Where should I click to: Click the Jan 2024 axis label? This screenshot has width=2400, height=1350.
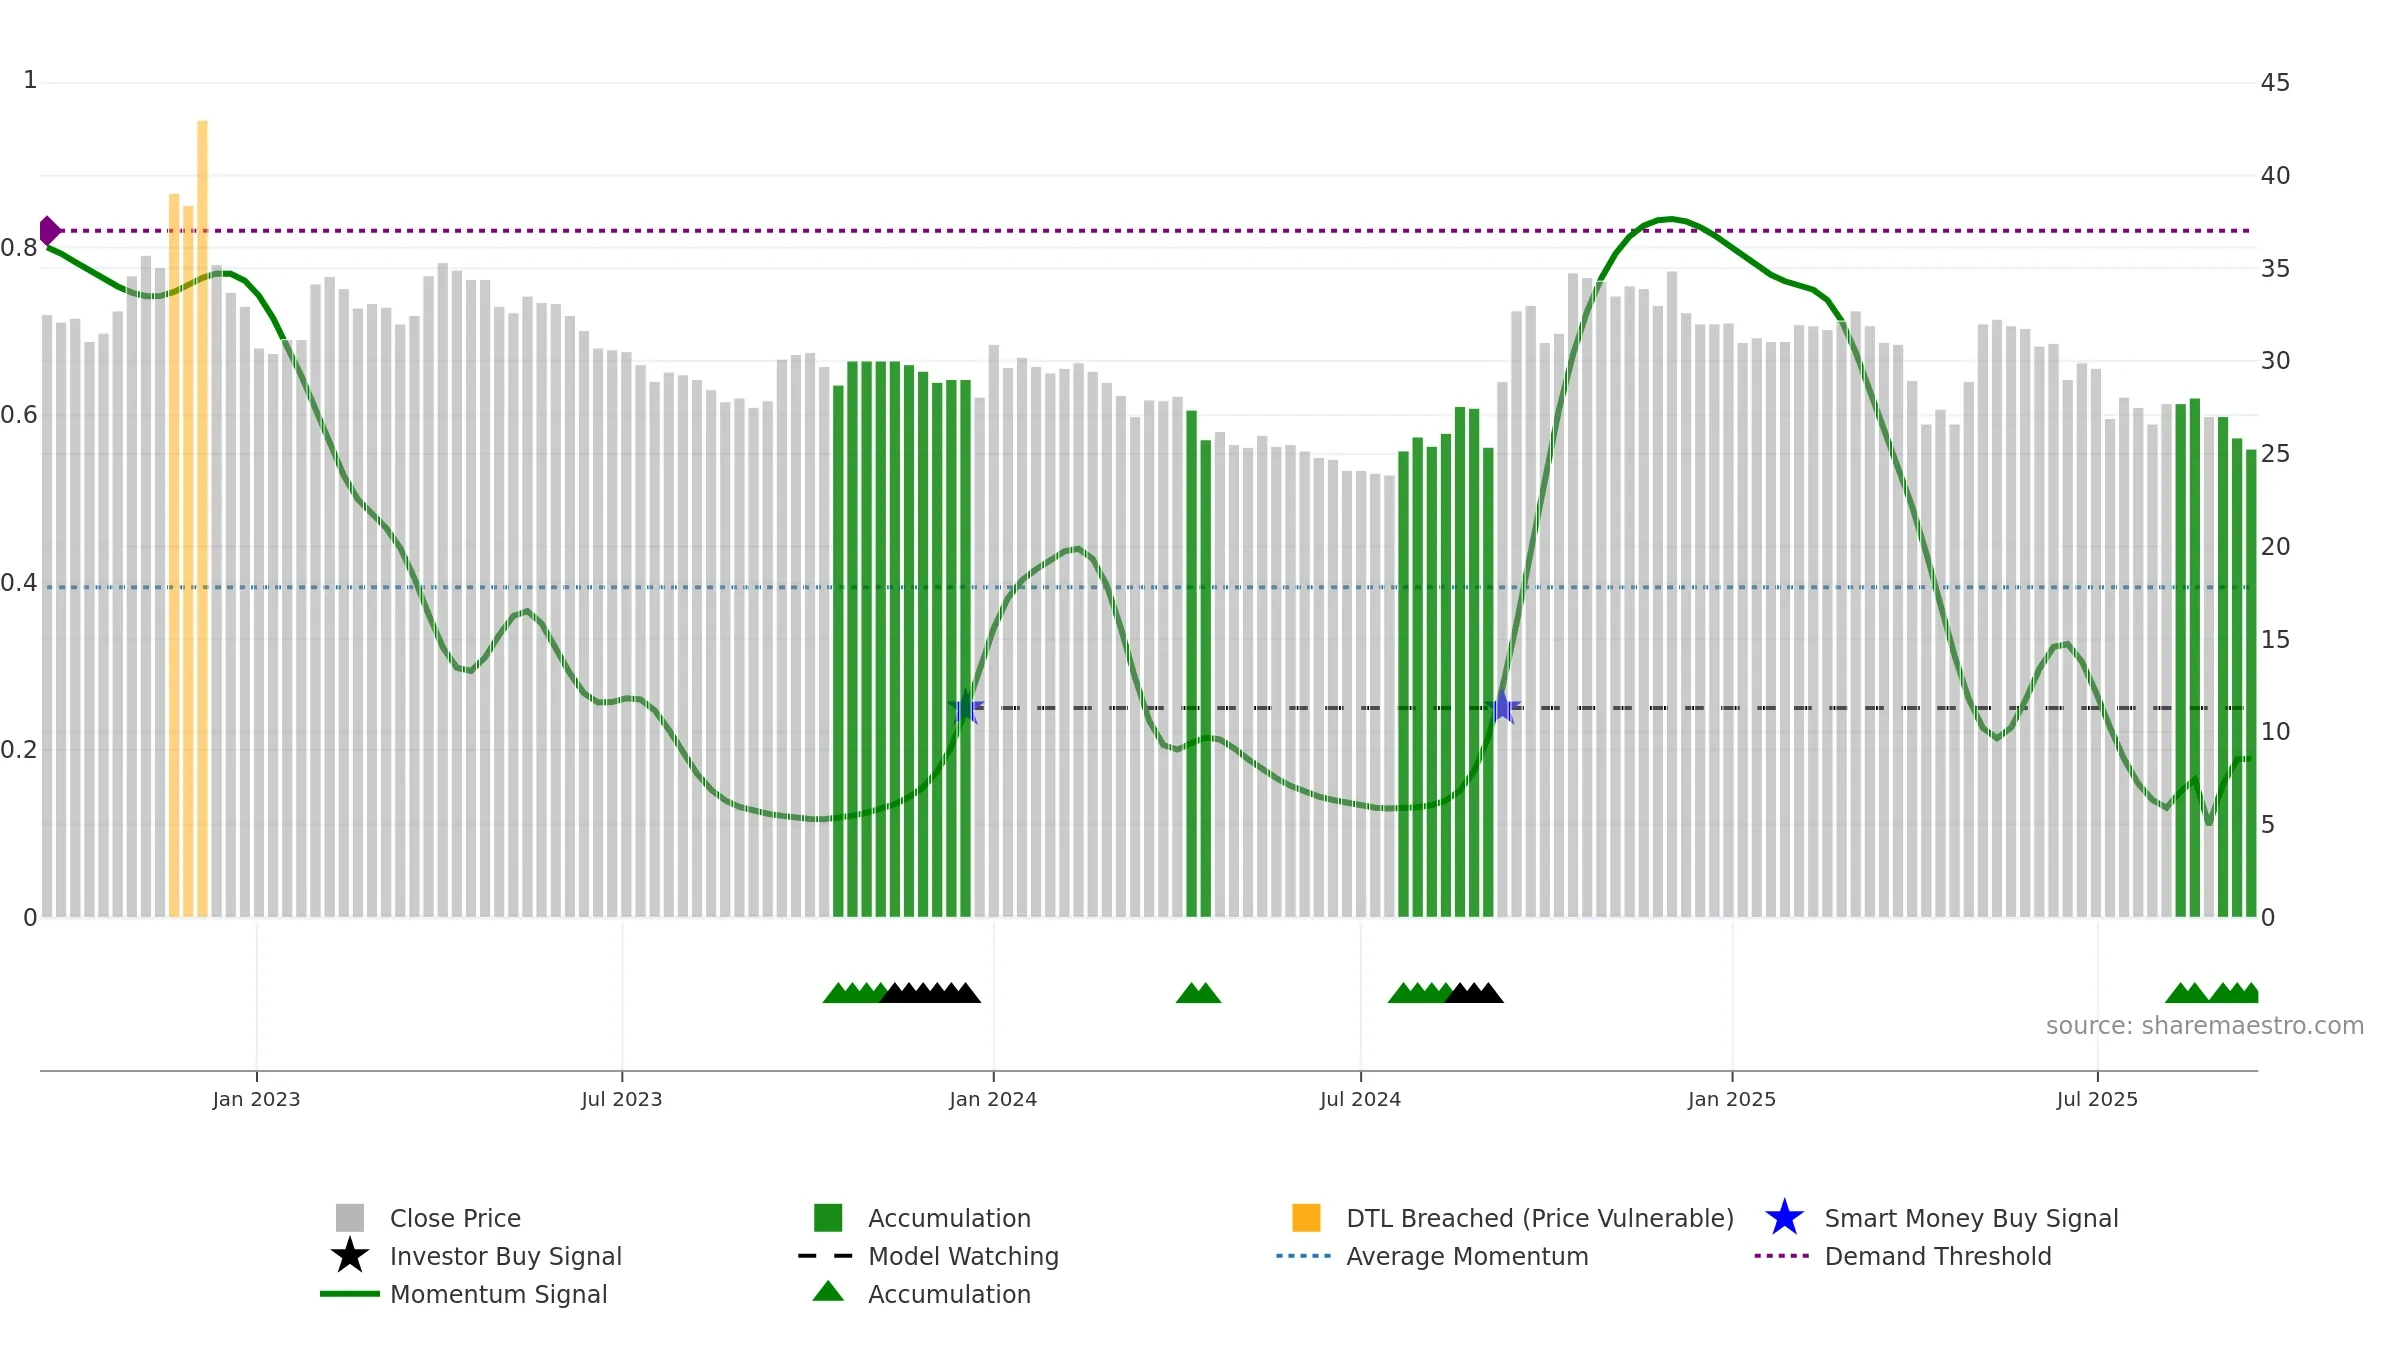pyautogui.click(x=993, y=1100)
